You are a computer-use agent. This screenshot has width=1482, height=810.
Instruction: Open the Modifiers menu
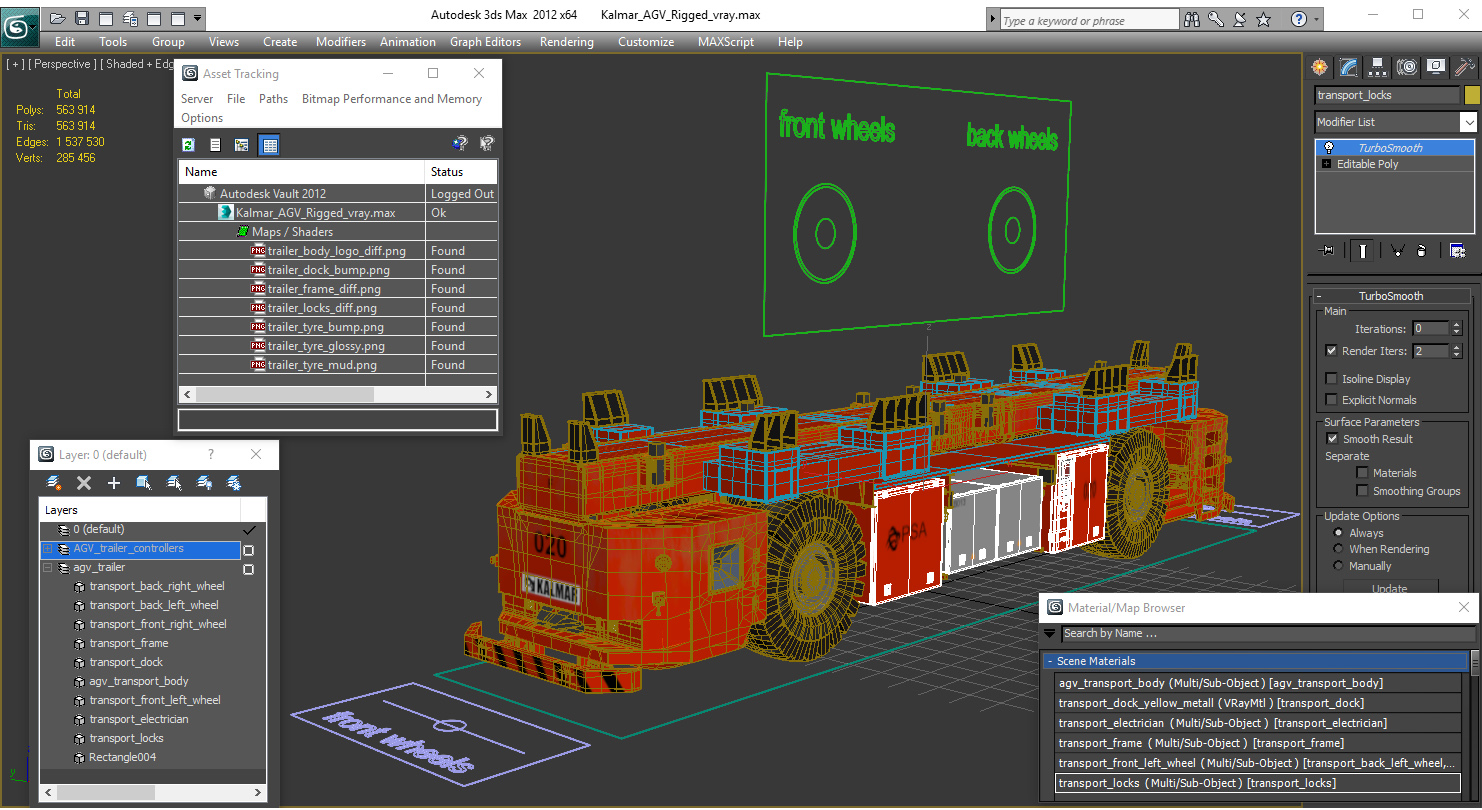[x=341, y=42]
